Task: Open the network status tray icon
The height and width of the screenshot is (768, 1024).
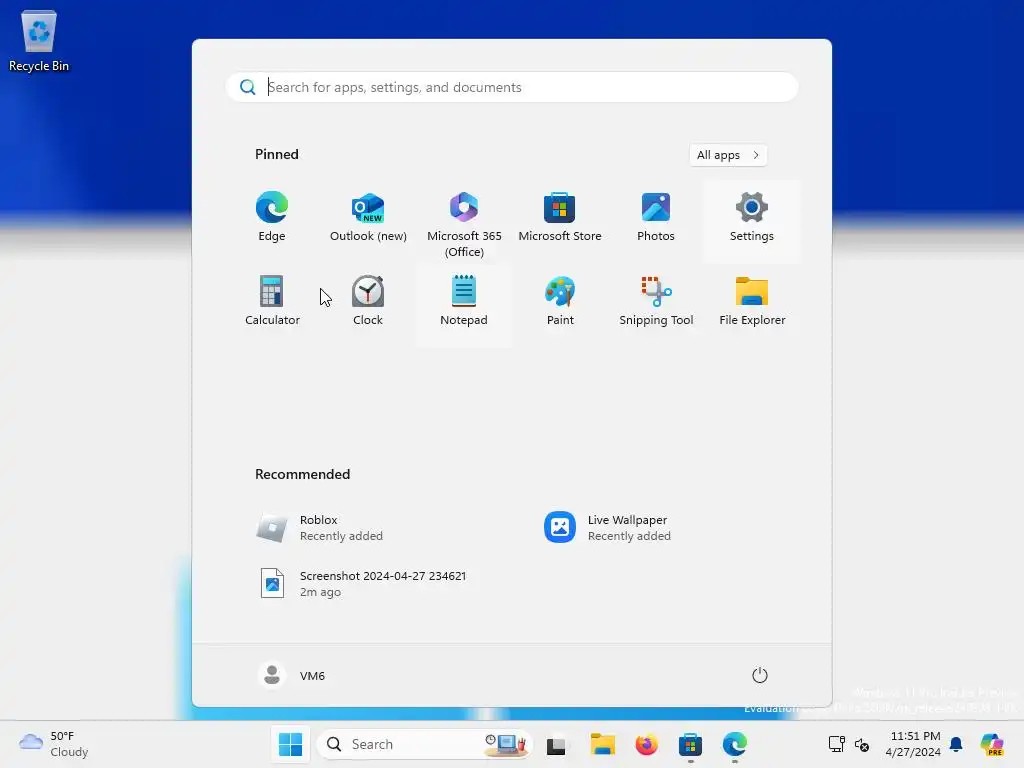Action: point(836,744)
